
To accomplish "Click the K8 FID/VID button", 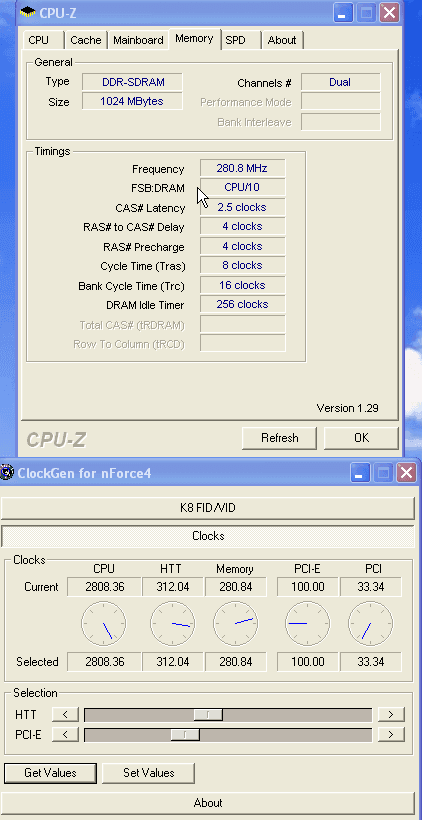I will point(208,508).
